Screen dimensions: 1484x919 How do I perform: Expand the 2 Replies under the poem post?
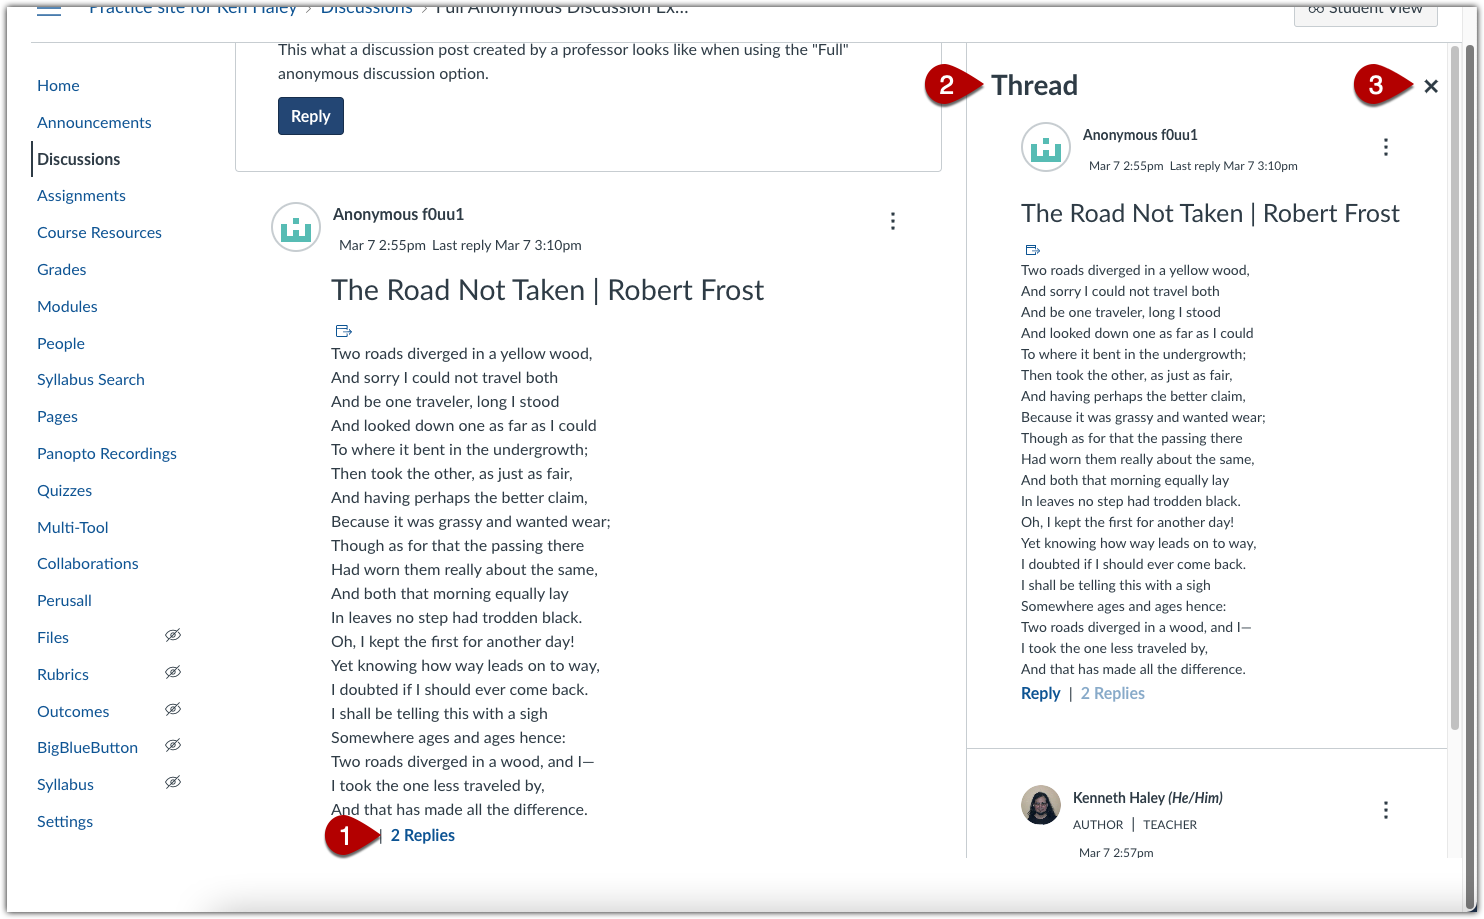tap(422, 835)
